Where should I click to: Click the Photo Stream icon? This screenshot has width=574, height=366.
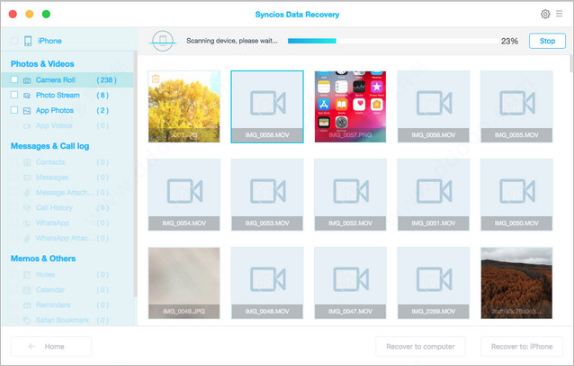point(27,96)
